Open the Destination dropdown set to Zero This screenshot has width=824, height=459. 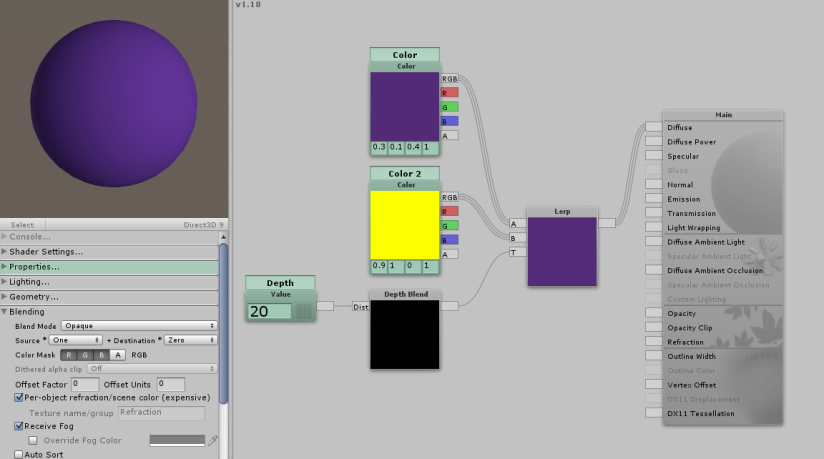pyautogui.click(x=190, y=340)
